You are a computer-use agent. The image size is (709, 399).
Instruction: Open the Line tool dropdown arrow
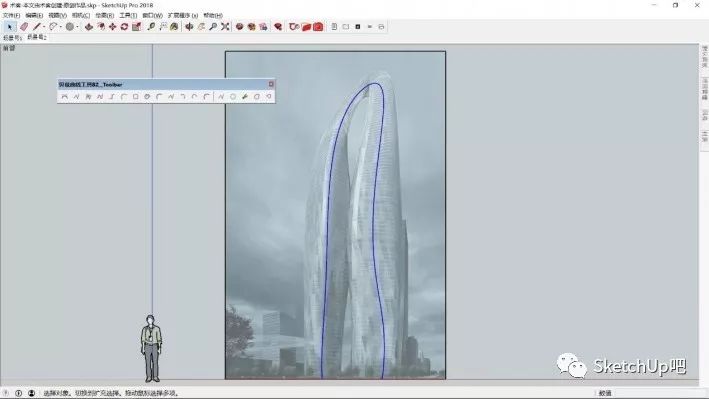coord(44,27)
